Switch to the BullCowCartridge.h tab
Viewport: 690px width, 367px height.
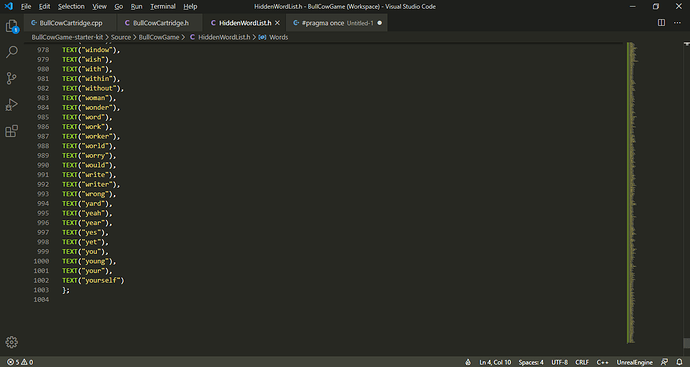coord(160,23)
